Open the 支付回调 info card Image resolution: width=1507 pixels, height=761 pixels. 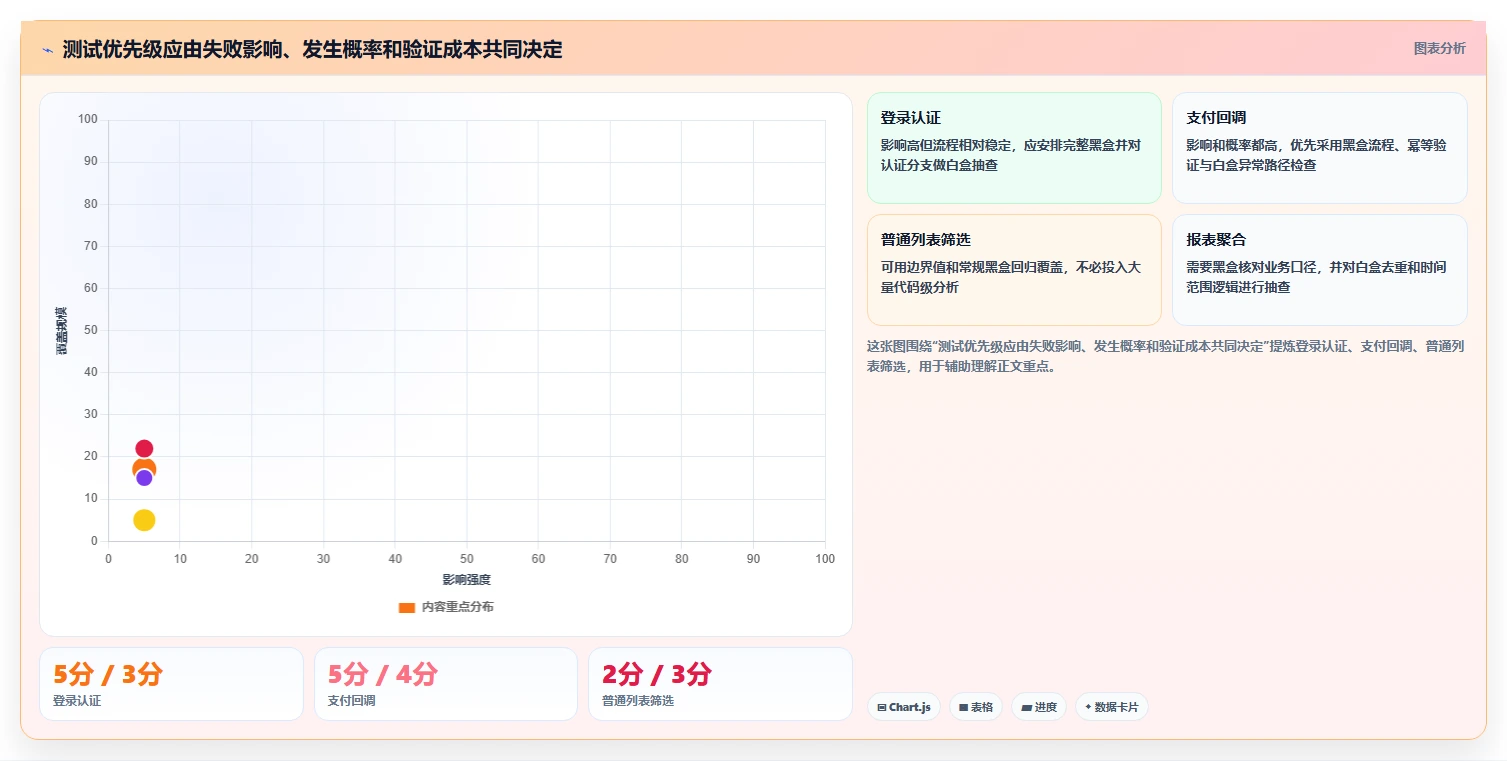point(1320,148)
